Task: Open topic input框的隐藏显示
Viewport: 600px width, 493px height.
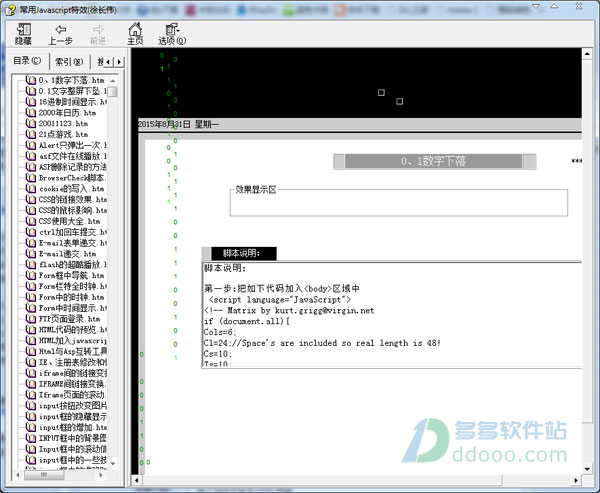Action: (x=73, y=416)
